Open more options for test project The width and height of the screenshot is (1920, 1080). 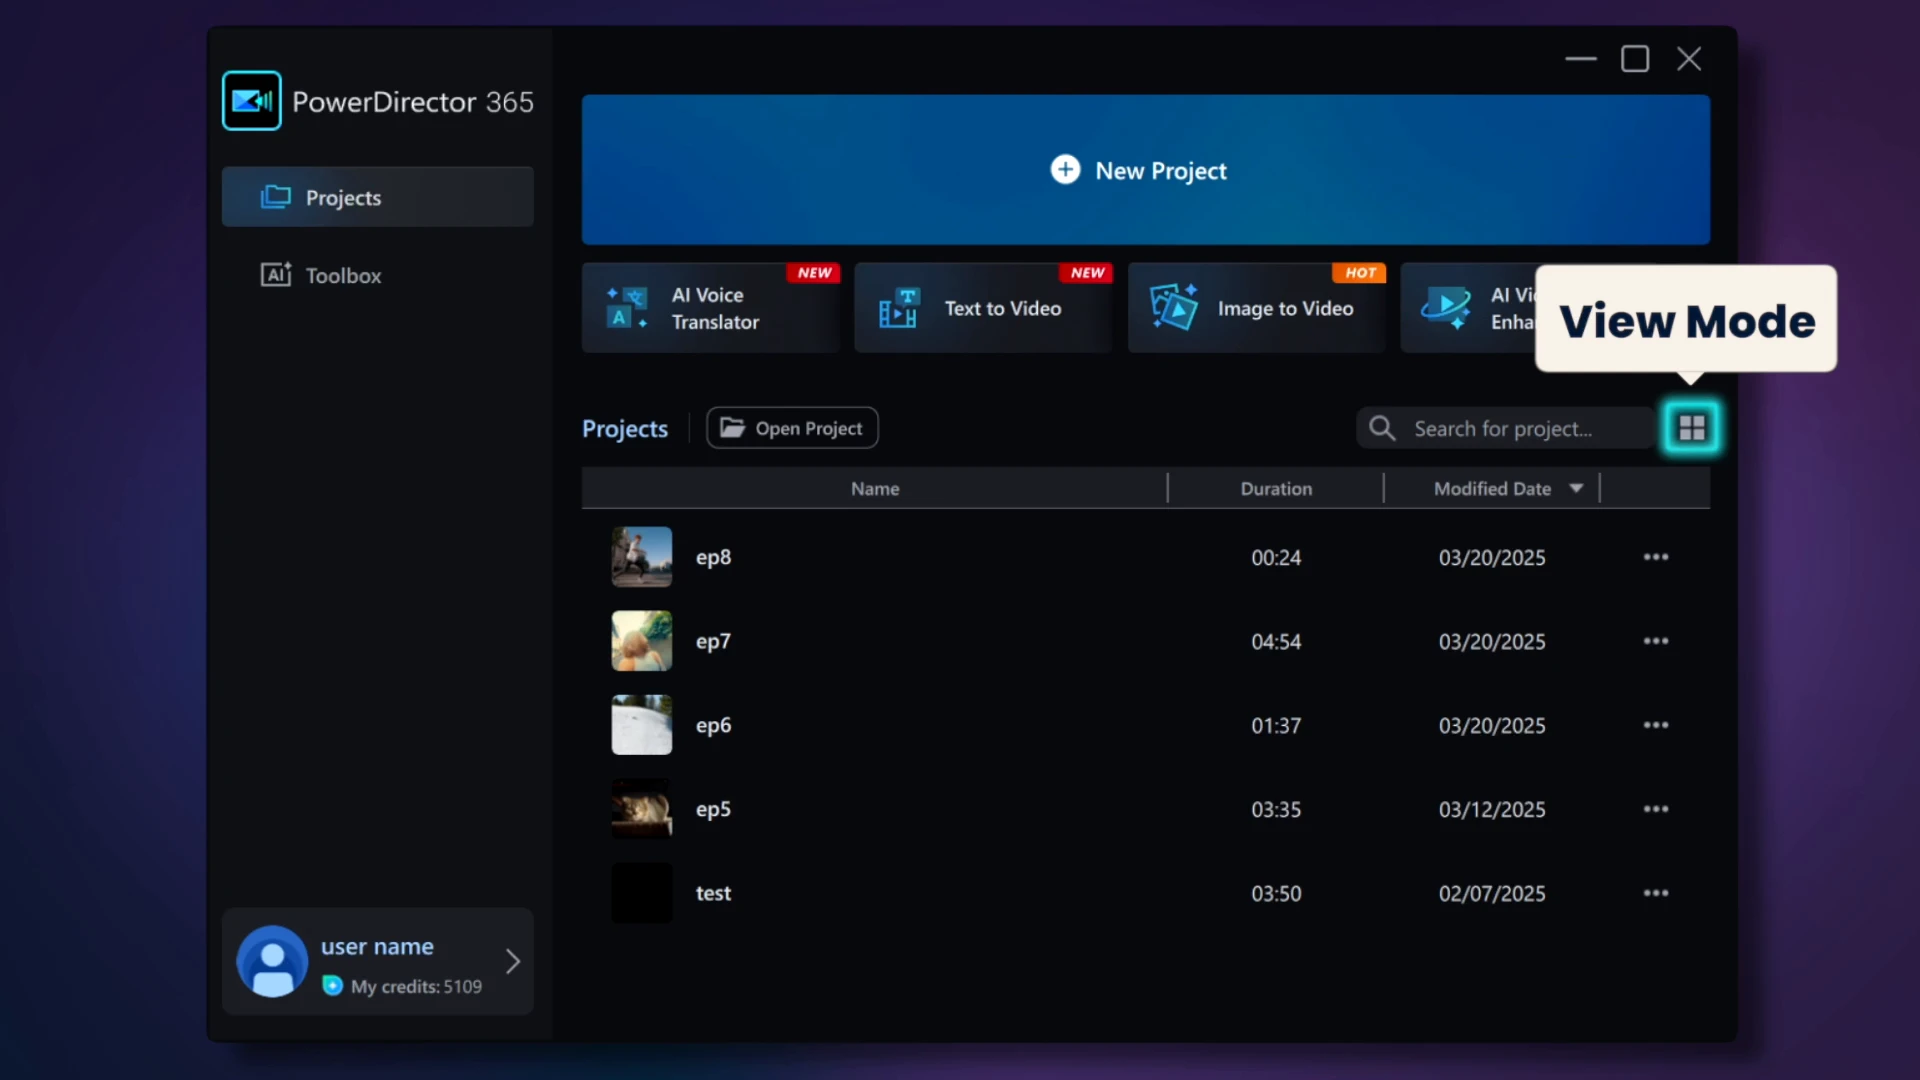pyautogui.click(x=1656, y=893)
